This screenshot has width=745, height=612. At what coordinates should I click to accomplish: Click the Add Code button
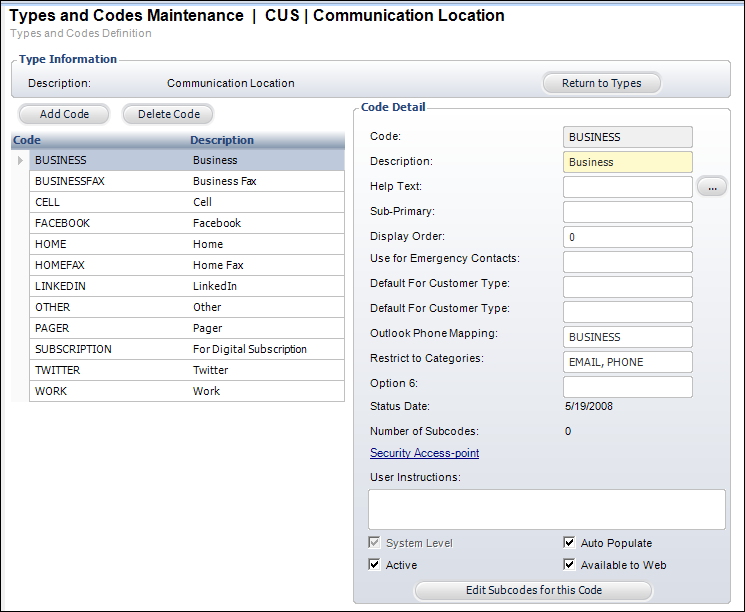64,114
